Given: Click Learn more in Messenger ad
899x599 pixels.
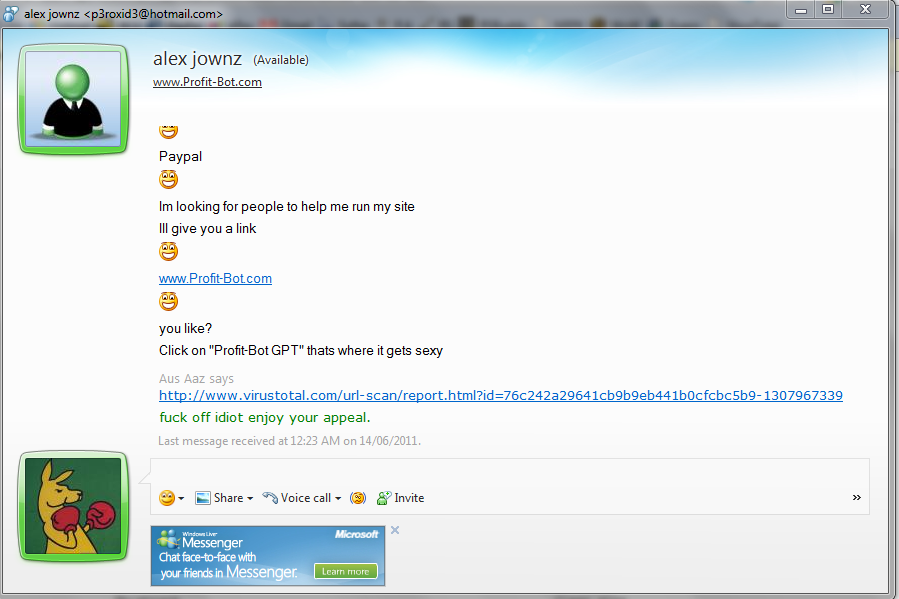Looking at the screenshot, I should (346, 571).
